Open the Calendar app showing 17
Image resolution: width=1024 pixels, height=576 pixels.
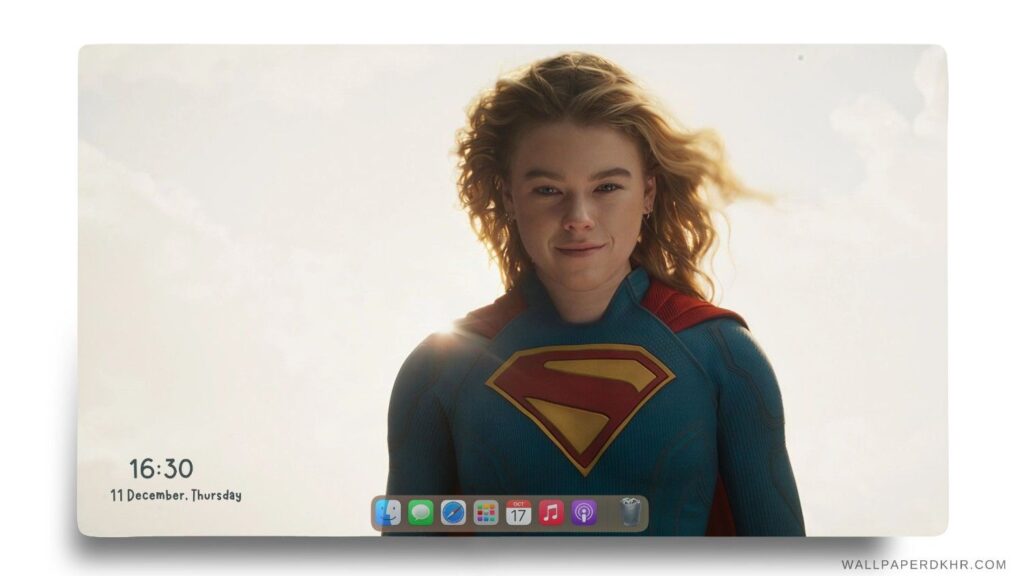(x=519, y=513)
